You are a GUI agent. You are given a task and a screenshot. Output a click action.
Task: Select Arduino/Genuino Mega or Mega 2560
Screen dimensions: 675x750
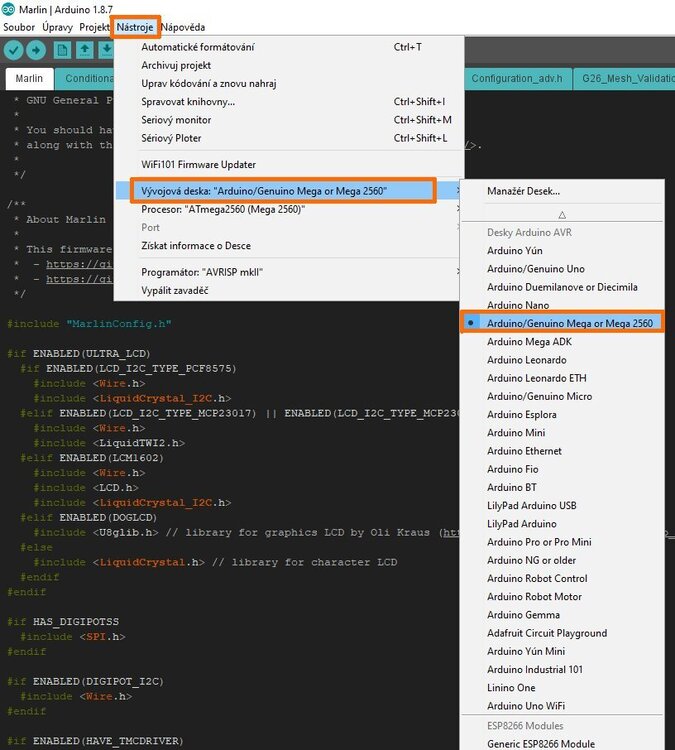[x=562, y=323]
